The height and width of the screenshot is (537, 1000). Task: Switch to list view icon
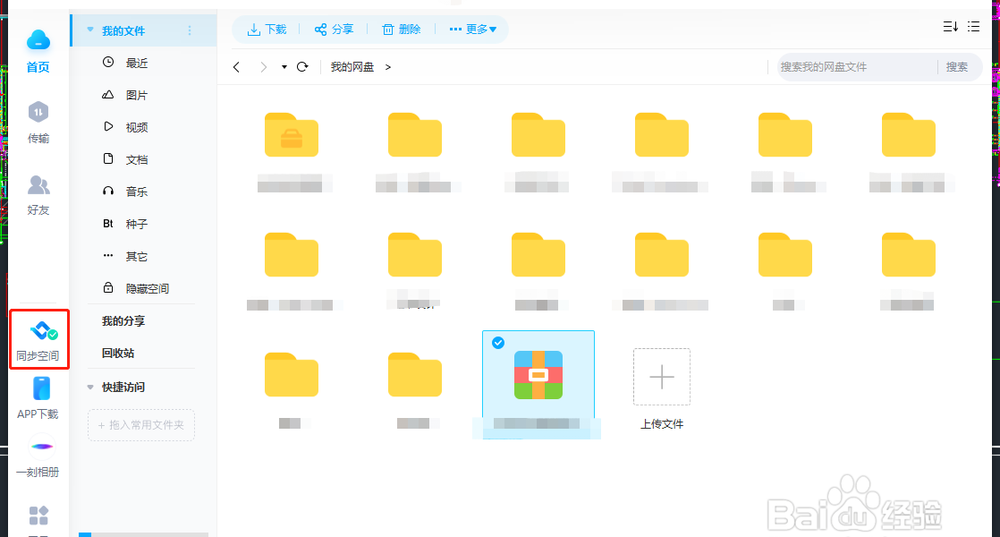pyautogui.click(x=973, y=26)
